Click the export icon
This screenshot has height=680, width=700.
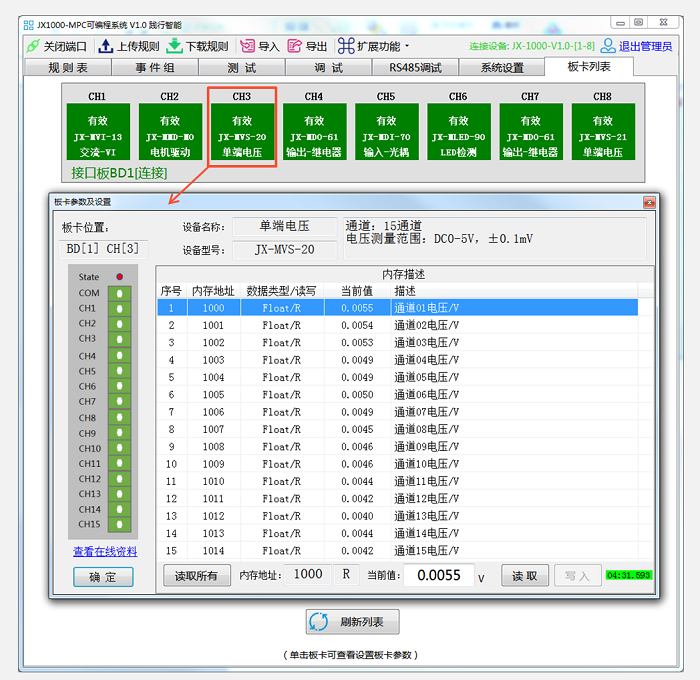click(x=295, y=46)
